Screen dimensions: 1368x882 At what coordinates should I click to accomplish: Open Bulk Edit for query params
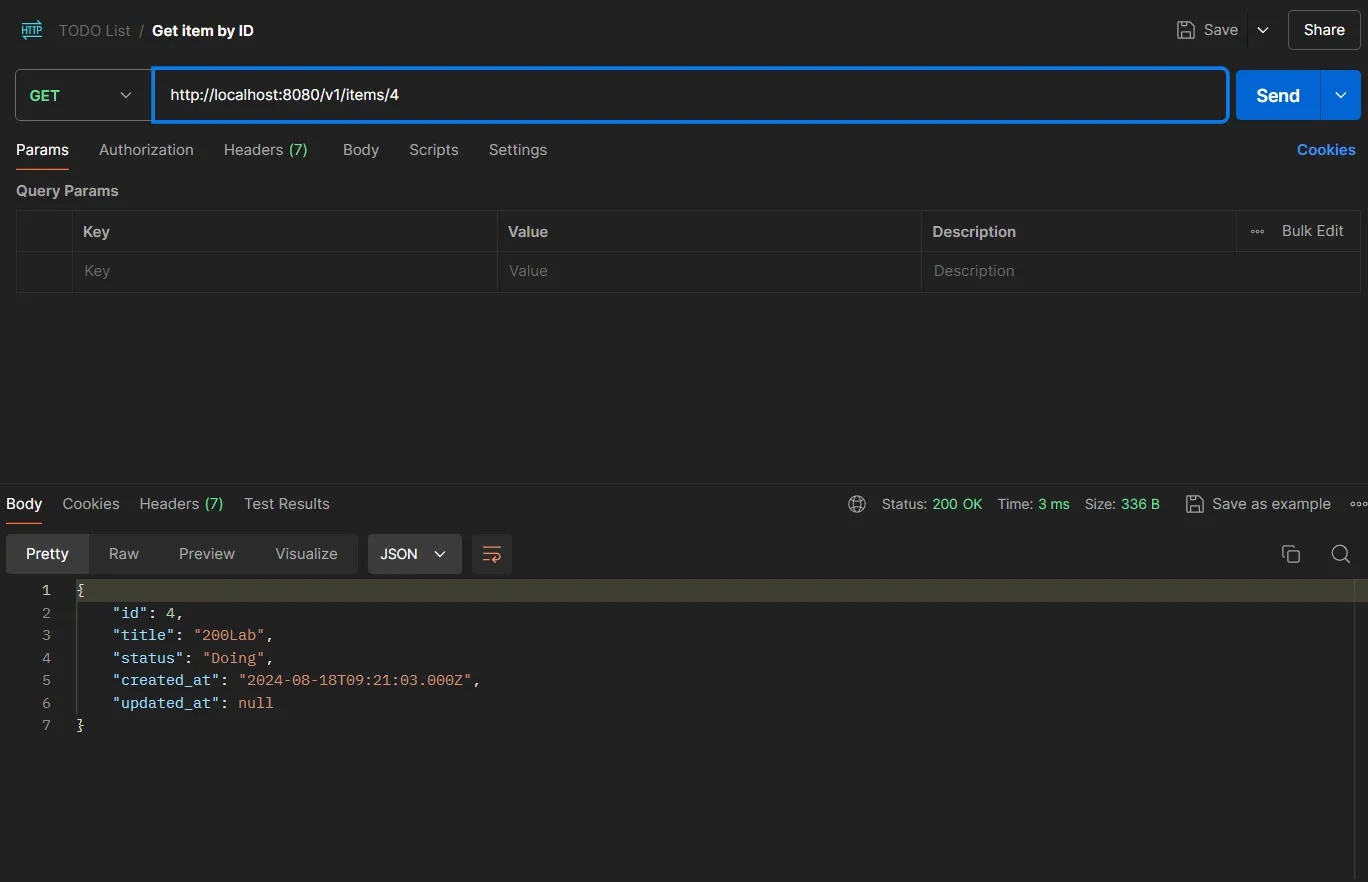click(x=1312, y=231)
